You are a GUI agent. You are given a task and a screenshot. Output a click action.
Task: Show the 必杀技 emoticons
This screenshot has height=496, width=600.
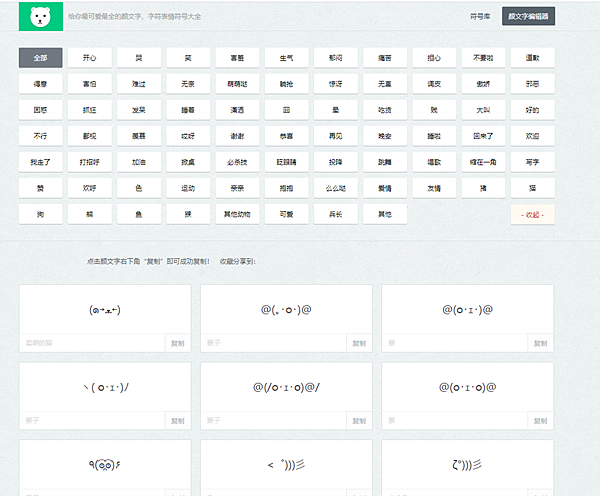tap(237, 162)
